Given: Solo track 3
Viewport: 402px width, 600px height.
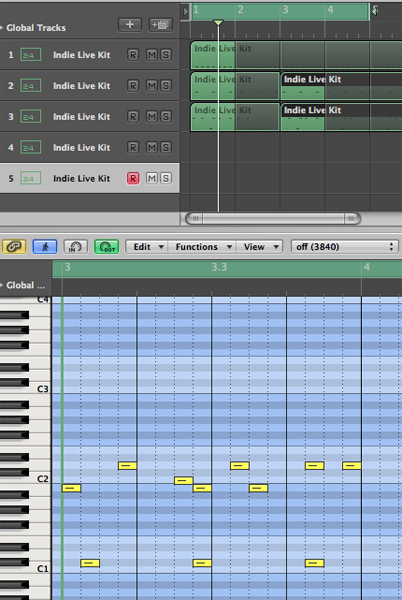Looking at the screenshot, I should 166,116.
